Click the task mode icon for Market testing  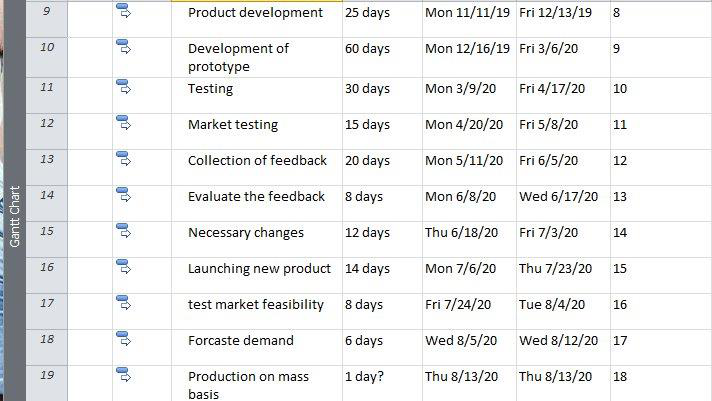(124, 123)
